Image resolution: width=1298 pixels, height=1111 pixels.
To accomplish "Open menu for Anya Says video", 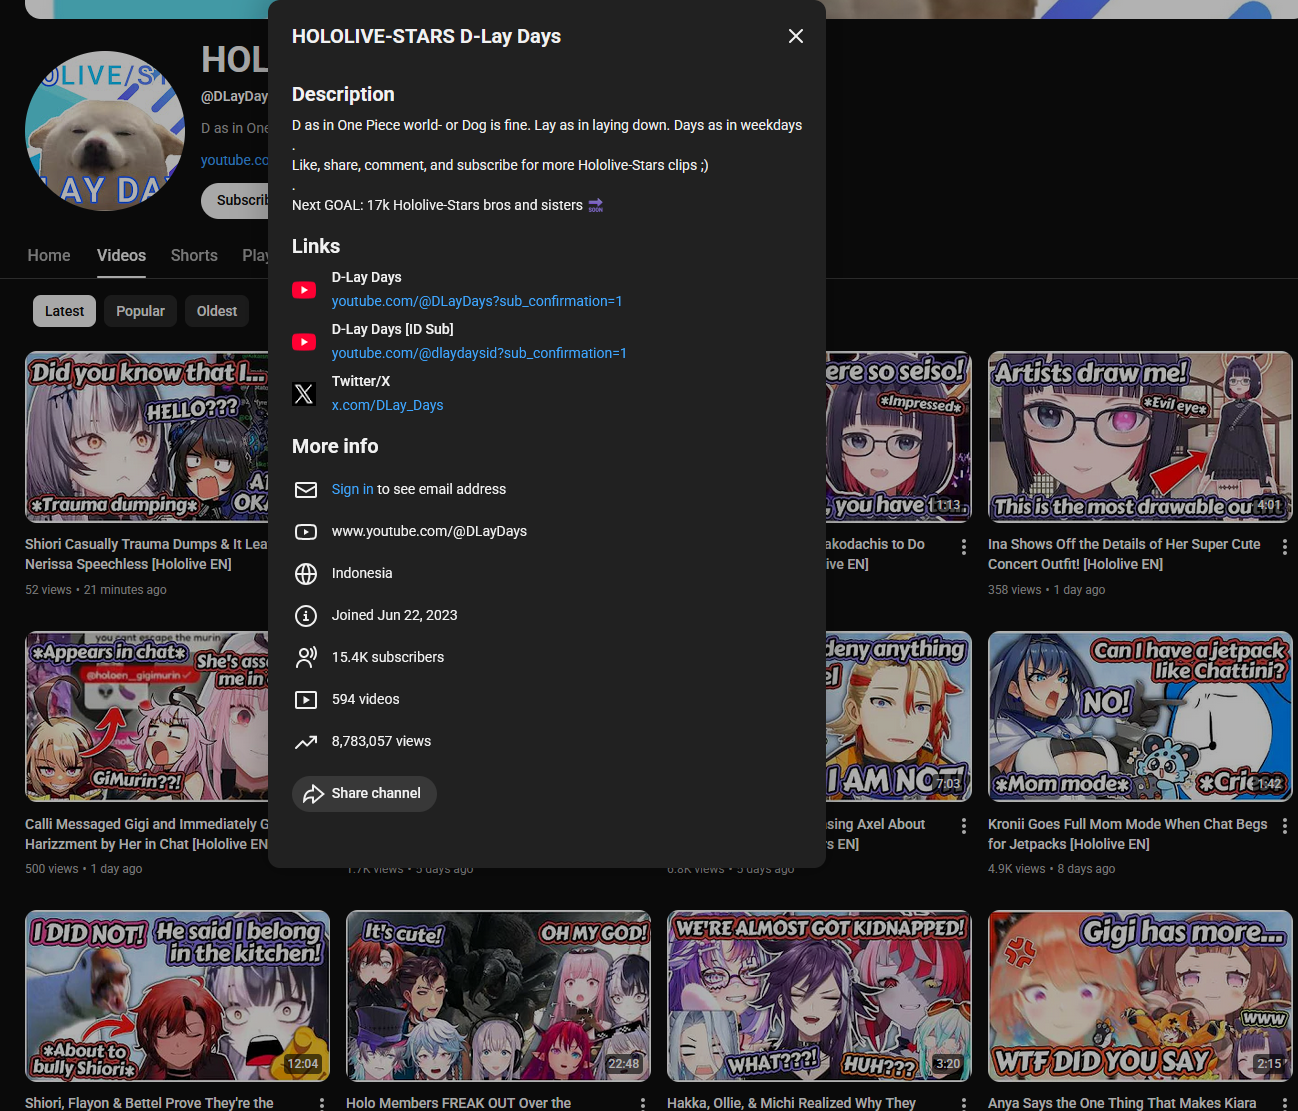I will click(x=1285, y=1103).
